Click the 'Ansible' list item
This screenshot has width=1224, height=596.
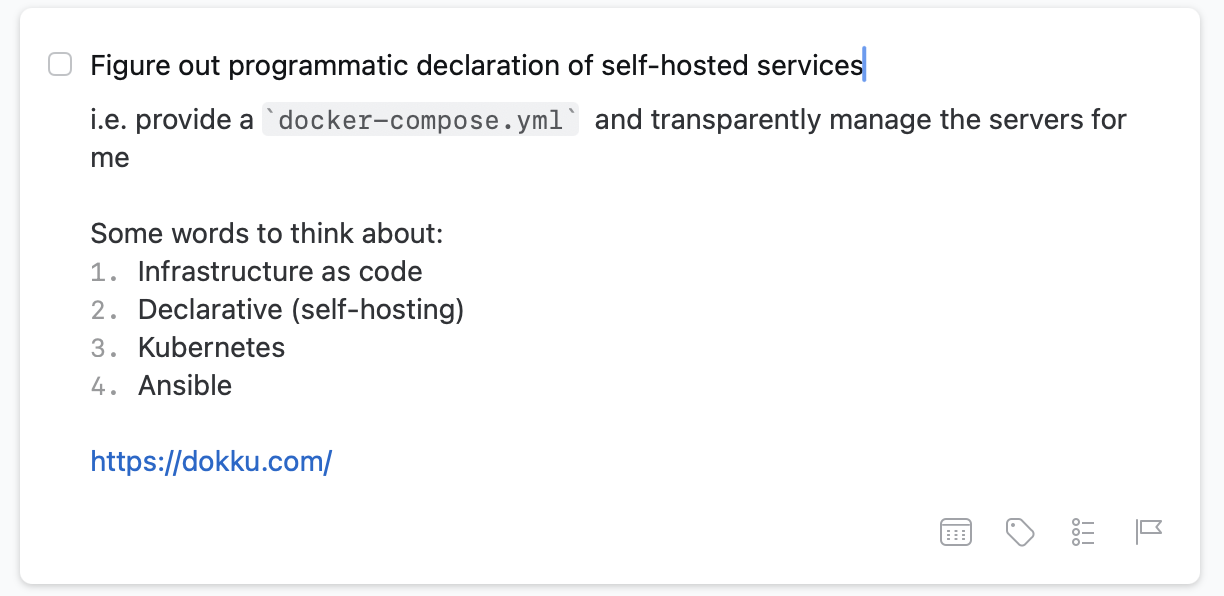pos(185,386)
